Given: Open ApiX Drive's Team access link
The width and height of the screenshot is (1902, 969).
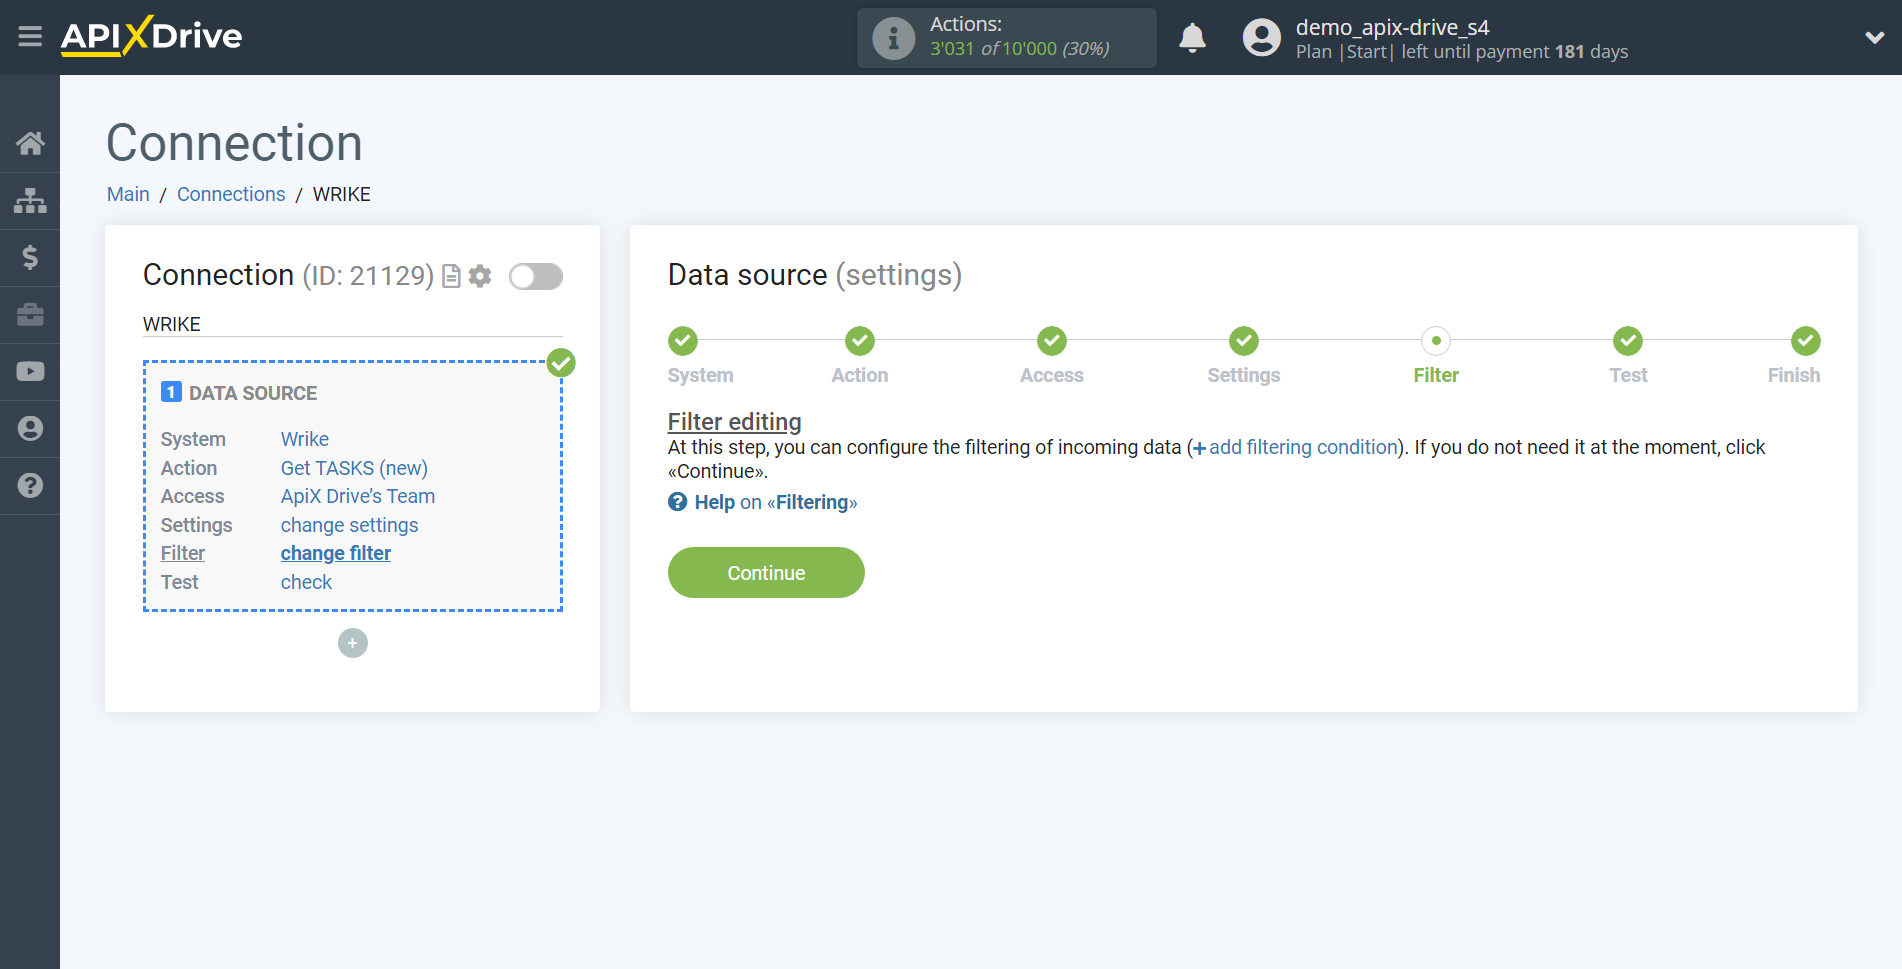Looking at the screenshot, I should click(358, 496).
